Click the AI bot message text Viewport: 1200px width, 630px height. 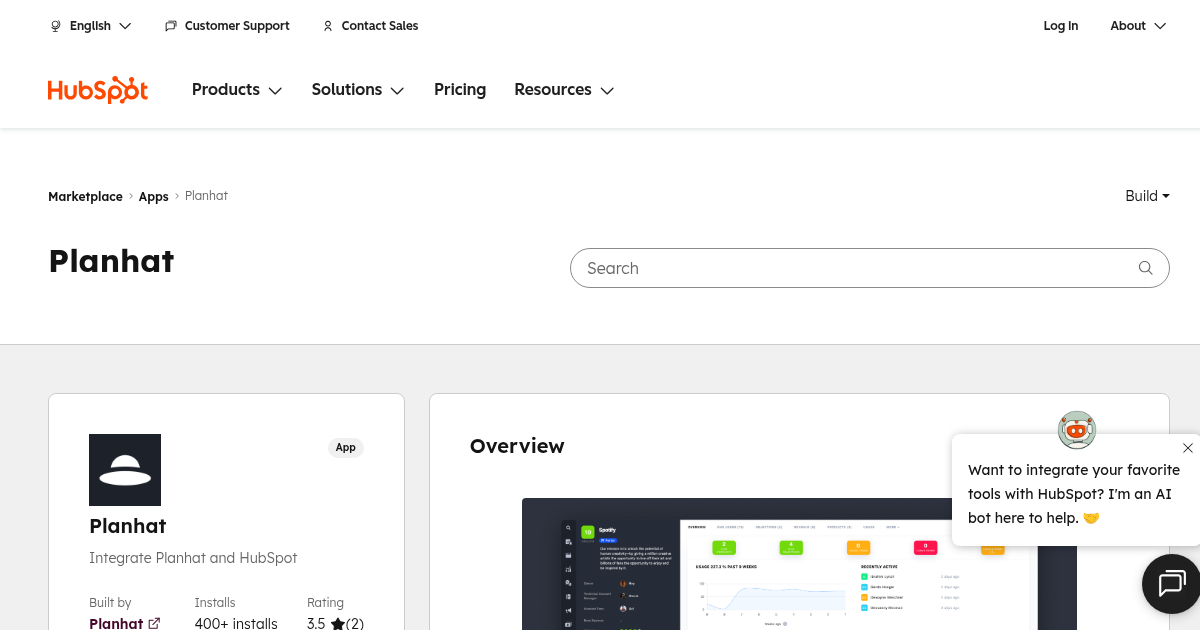[1074, 494]
